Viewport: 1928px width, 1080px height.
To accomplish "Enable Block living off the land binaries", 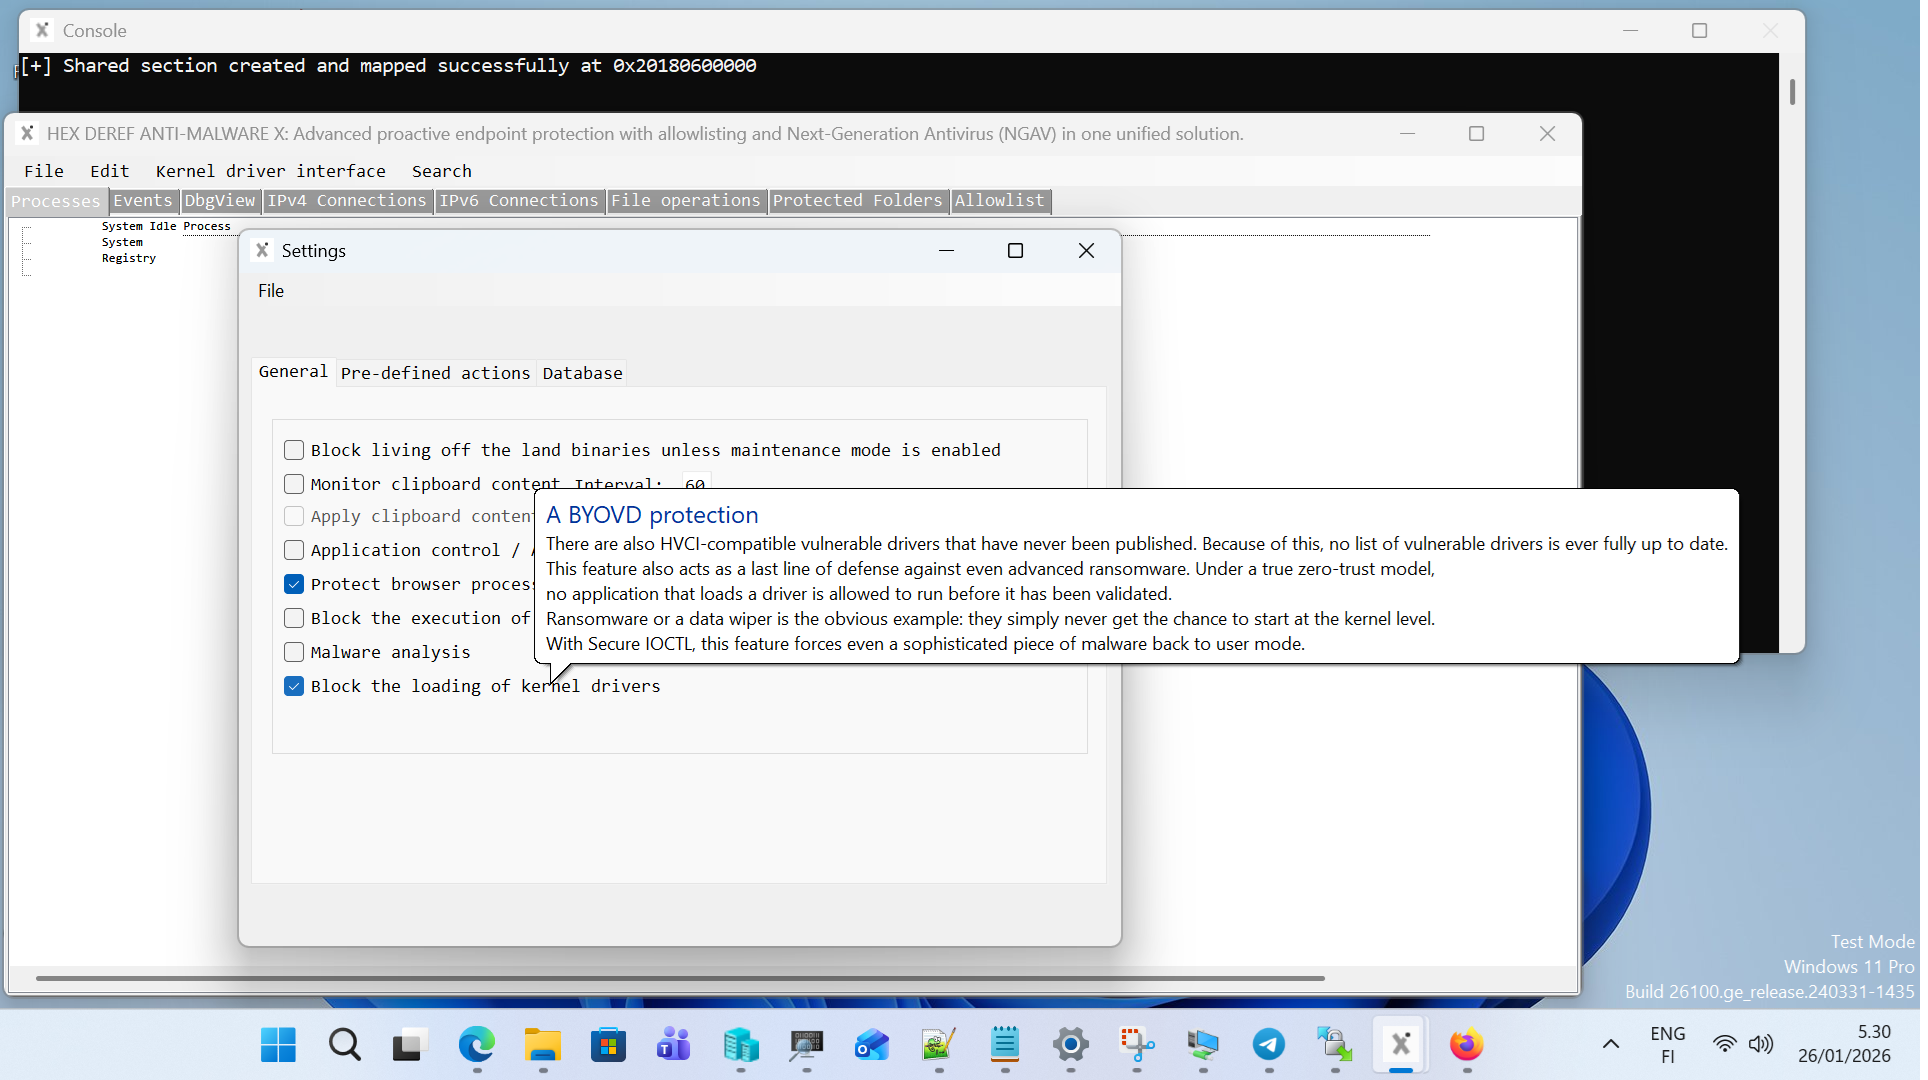I will click(x=294, y=450).
